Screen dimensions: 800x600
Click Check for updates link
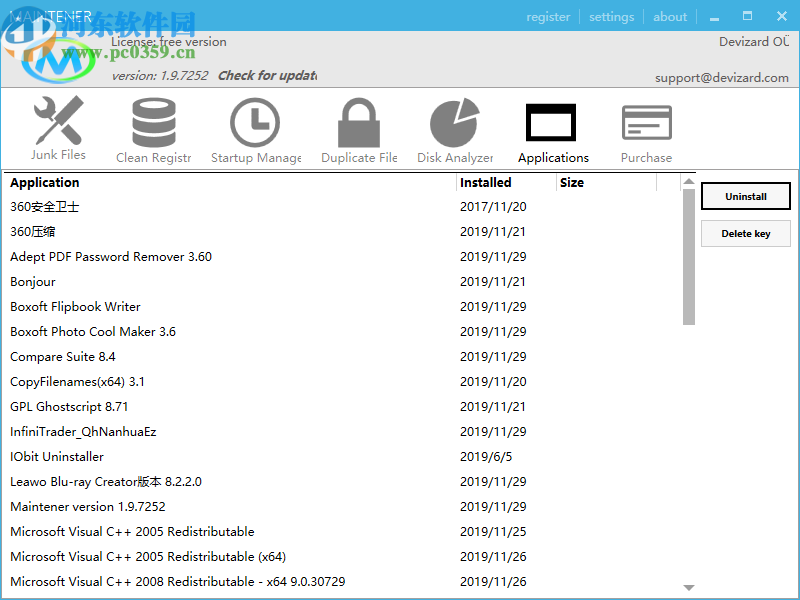[x=267, y=75]
